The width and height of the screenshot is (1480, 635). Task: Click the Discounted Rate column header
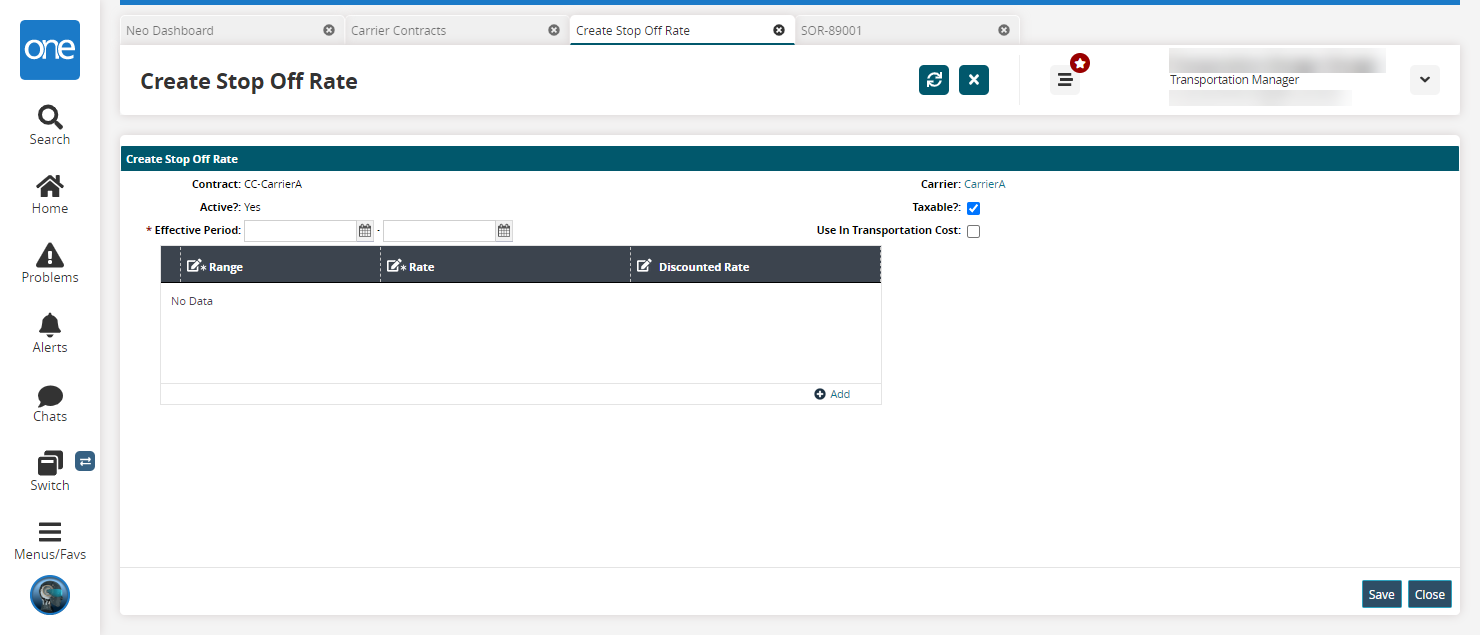click(755, 266)
